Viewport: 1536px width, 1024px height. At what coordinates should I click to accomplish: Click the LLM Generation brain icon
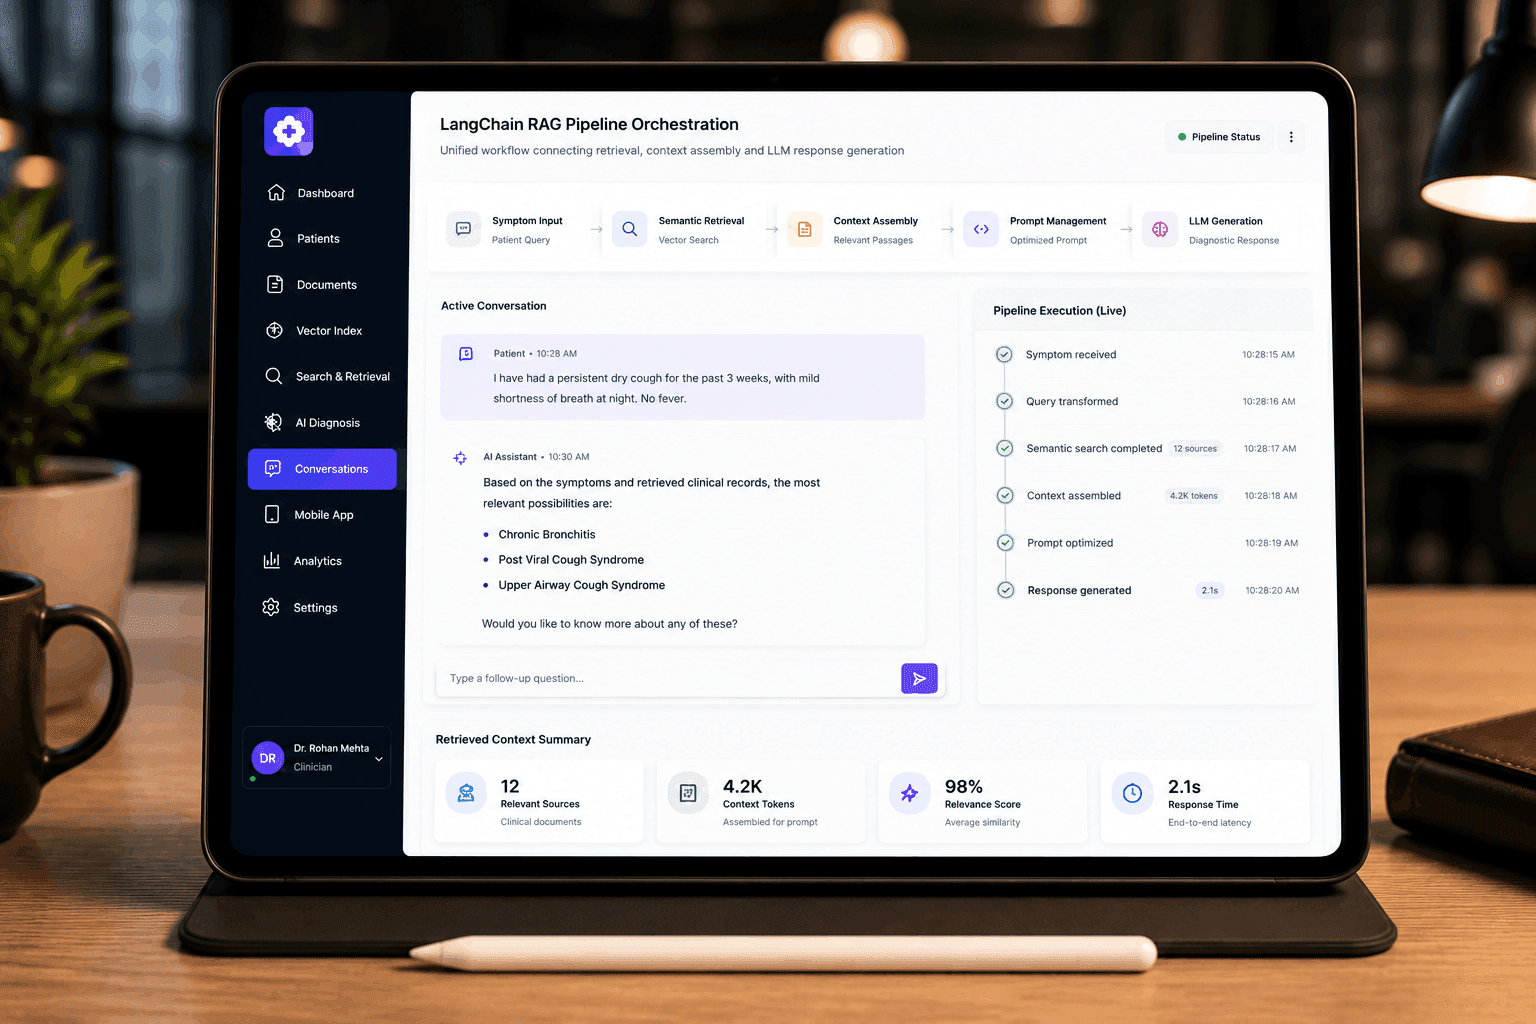[x=1160, y=229]
